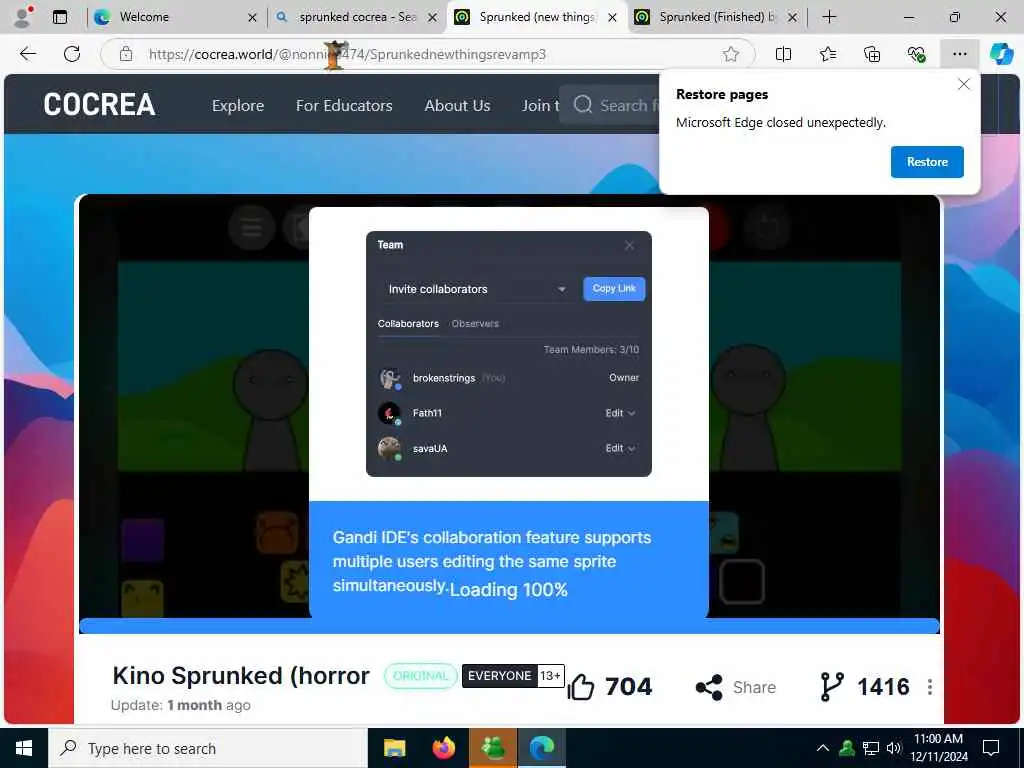Open the notification center icon
Image resolution: width=1024 pixels, height=768 pixels.
(991, 748)
